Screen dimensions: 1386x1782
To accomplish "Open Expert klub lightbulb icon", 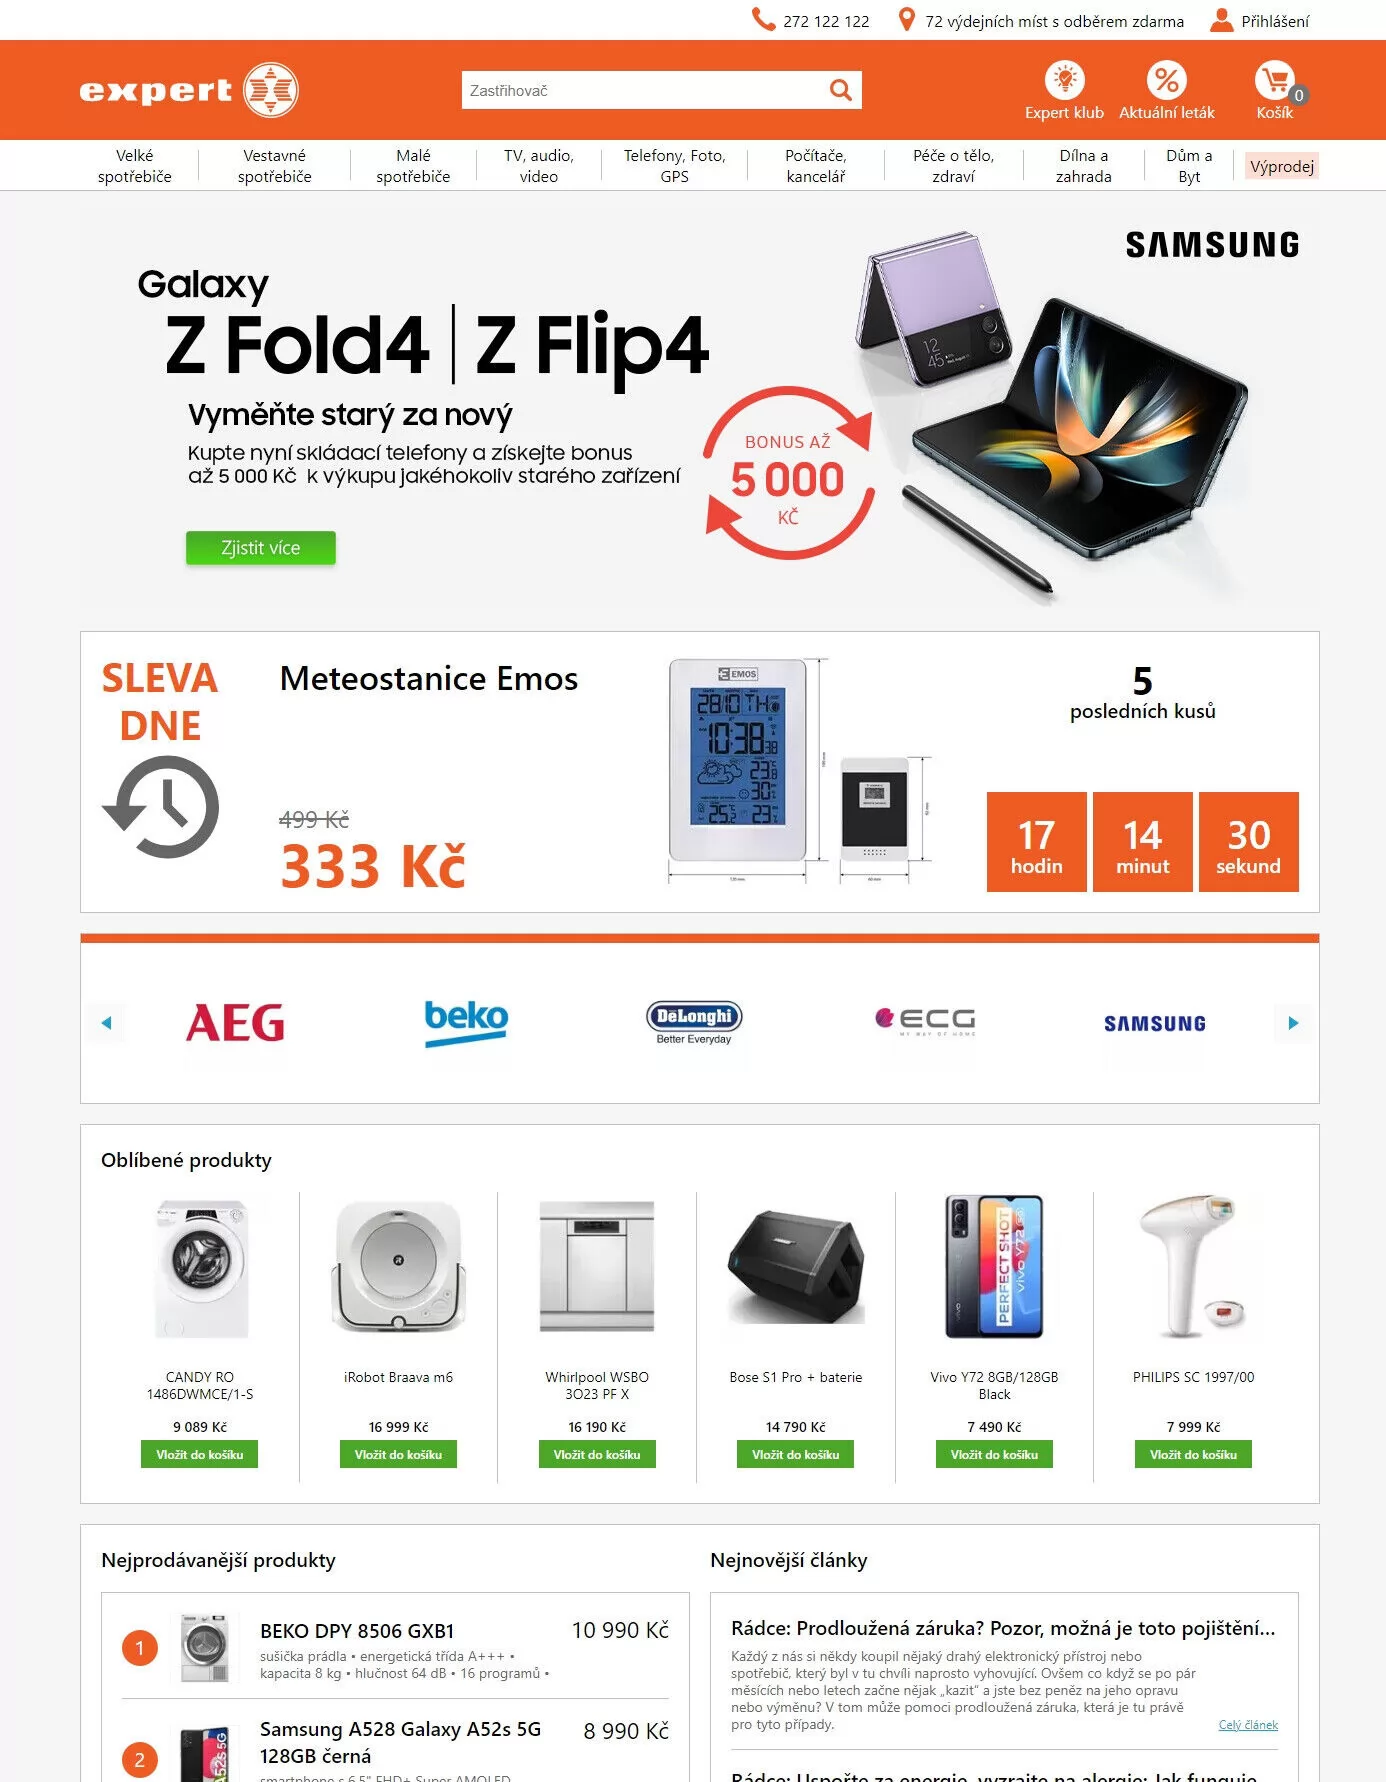I will (1064, 80).
